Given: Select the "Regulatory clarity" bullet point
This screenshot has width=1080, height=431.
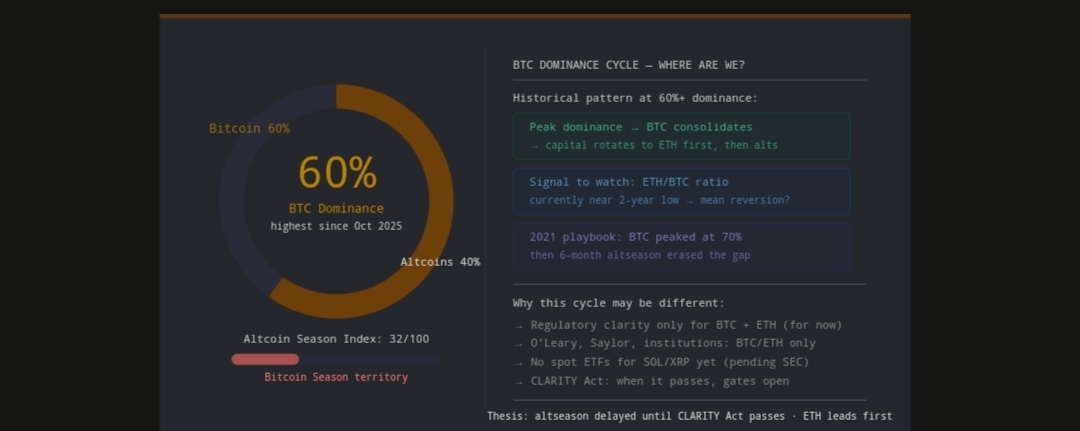Looking at the screenshot, I should [678, 325].
